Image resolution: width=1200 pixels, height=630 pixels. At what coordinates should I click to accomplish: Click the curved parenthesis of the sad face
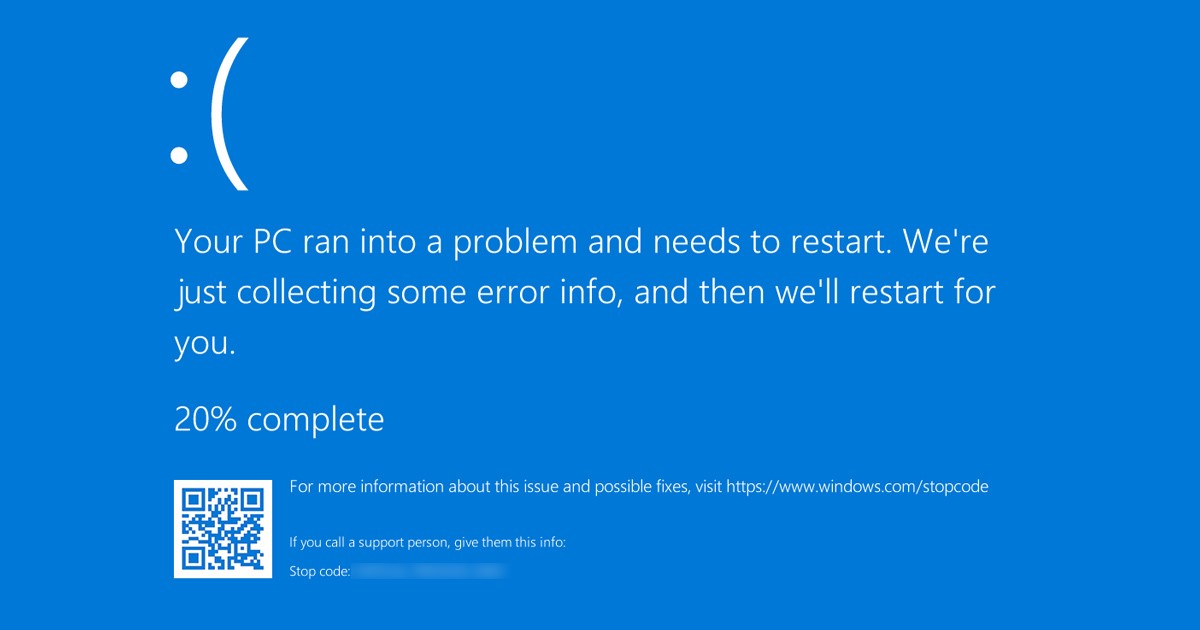click(x=229, y=113)
